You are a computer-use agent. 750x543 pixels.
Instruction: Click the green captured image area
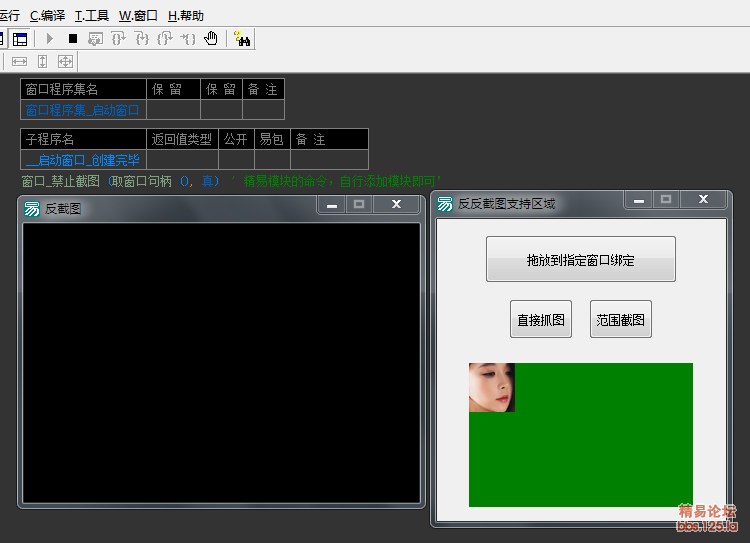coord(581,435)
